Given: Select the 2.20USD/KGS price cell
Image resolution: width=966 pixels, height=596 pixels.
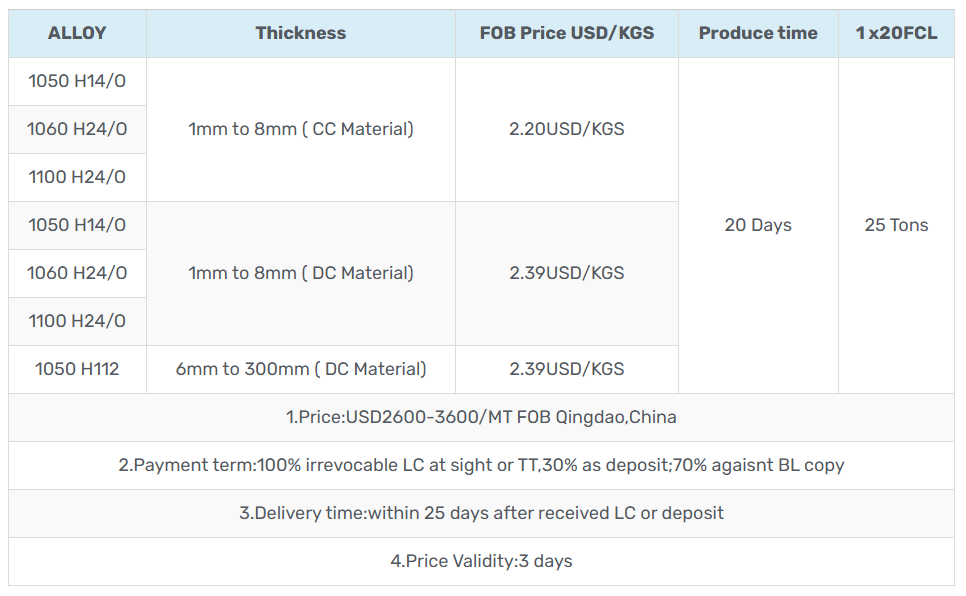Looking at the screenshot, I should [x=566, y=129].
